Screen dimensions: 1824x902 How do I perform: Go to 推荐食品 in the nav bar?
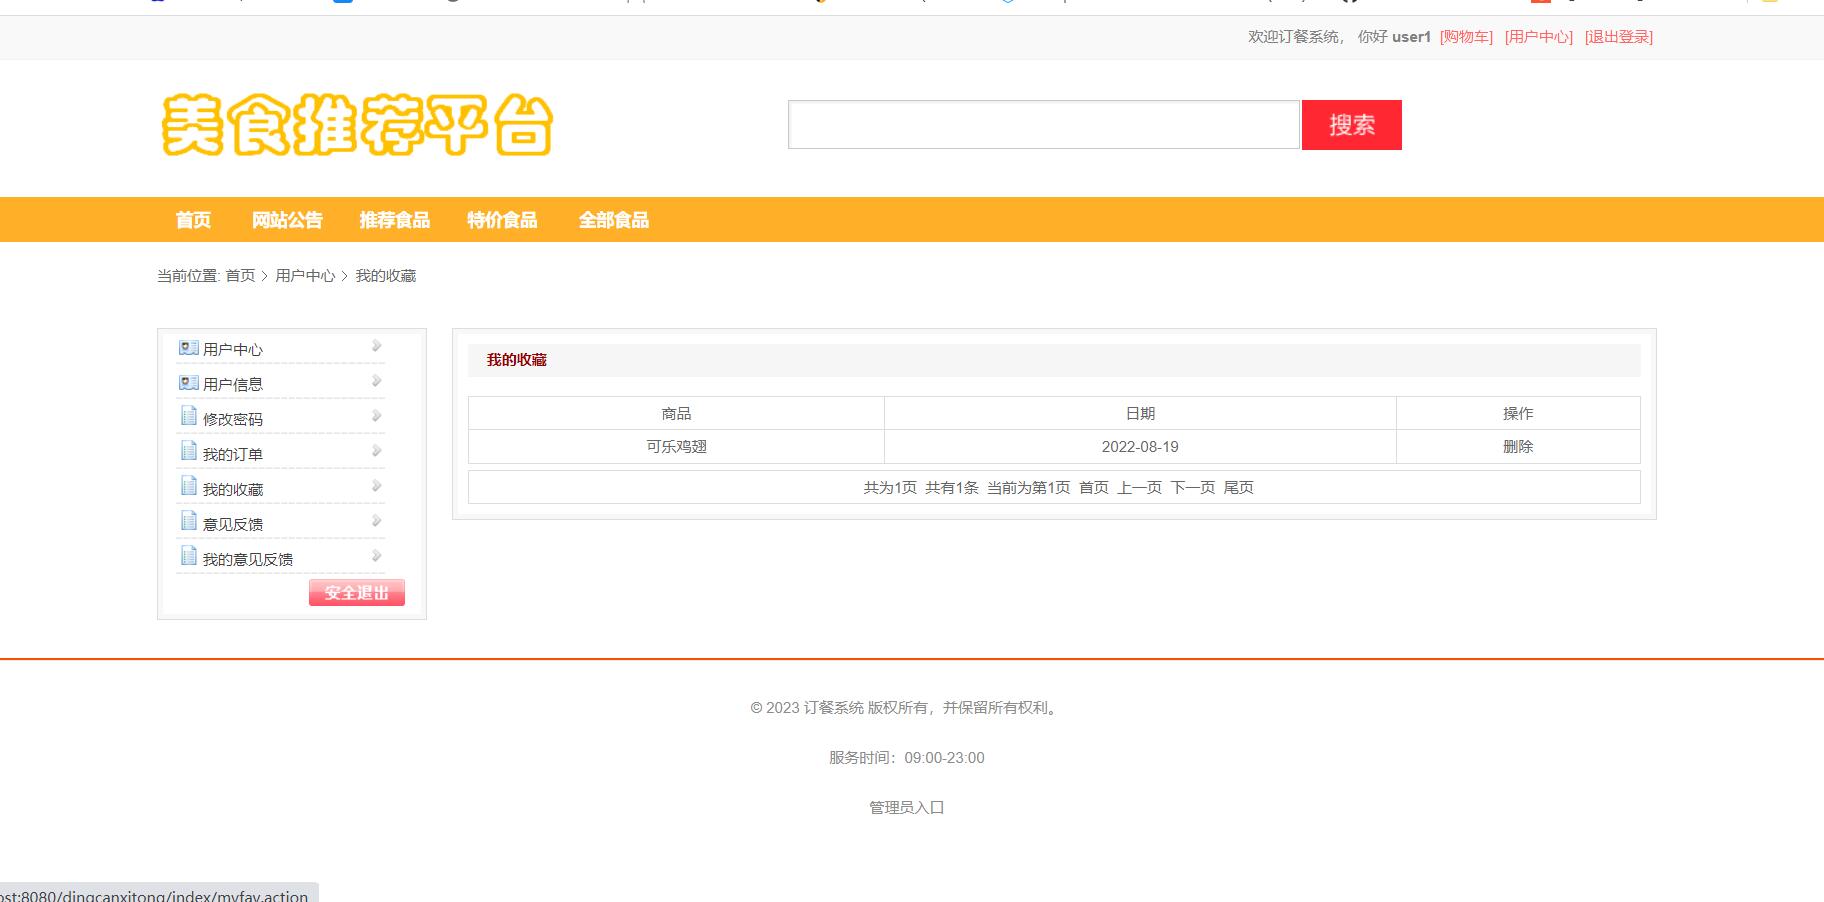(395, 220)
